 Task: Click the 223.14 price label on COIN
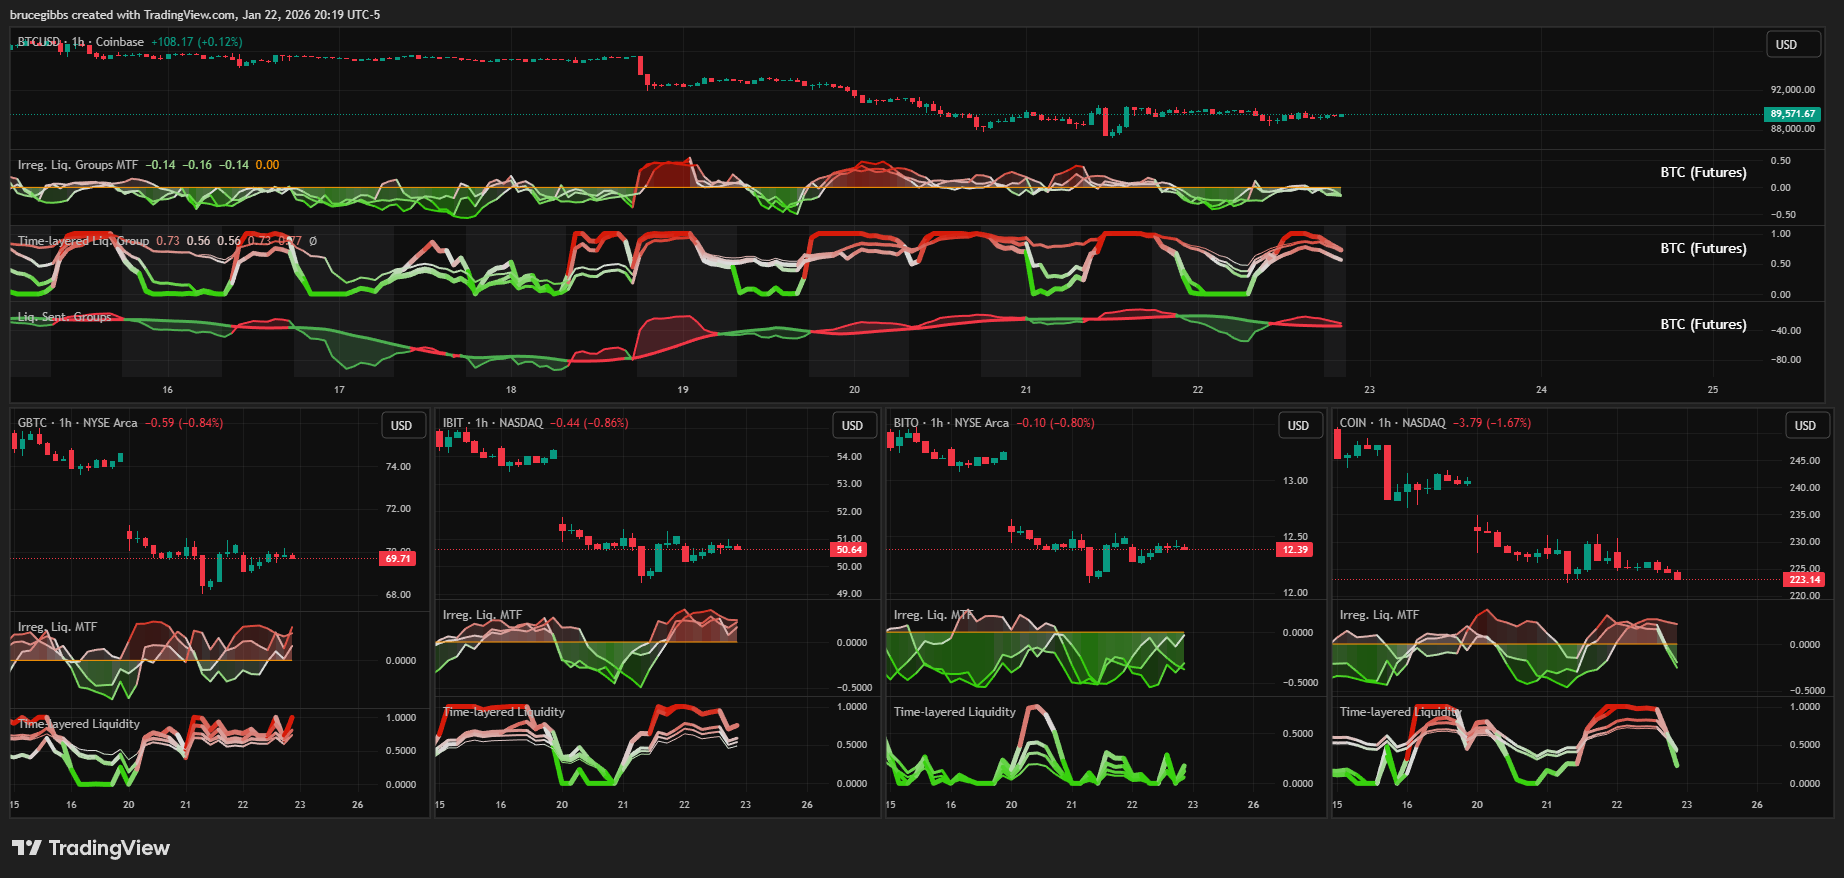pos(1804,580)
